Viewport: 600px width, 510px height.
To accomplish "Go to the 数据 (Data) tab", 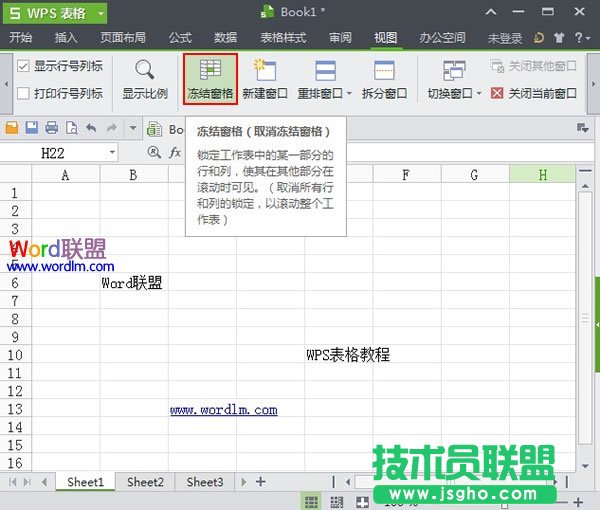I will tap(225, 37).
